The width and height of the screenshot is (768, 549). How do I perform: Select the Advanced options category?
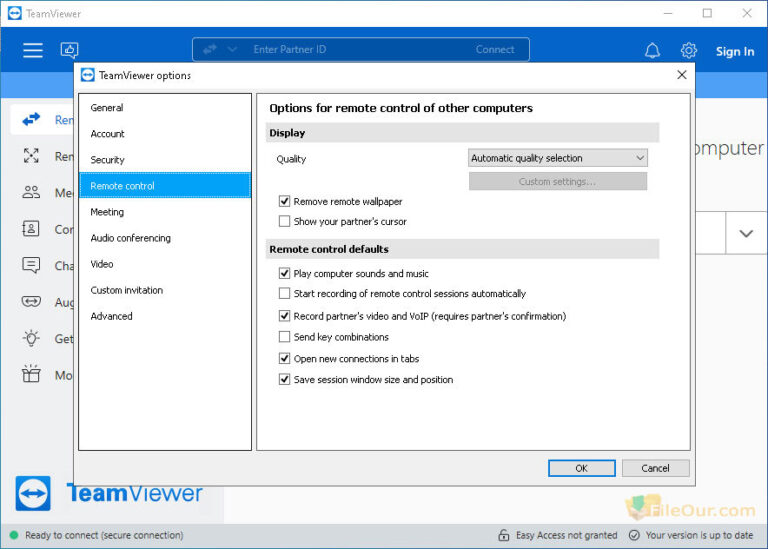pos(165,316)
